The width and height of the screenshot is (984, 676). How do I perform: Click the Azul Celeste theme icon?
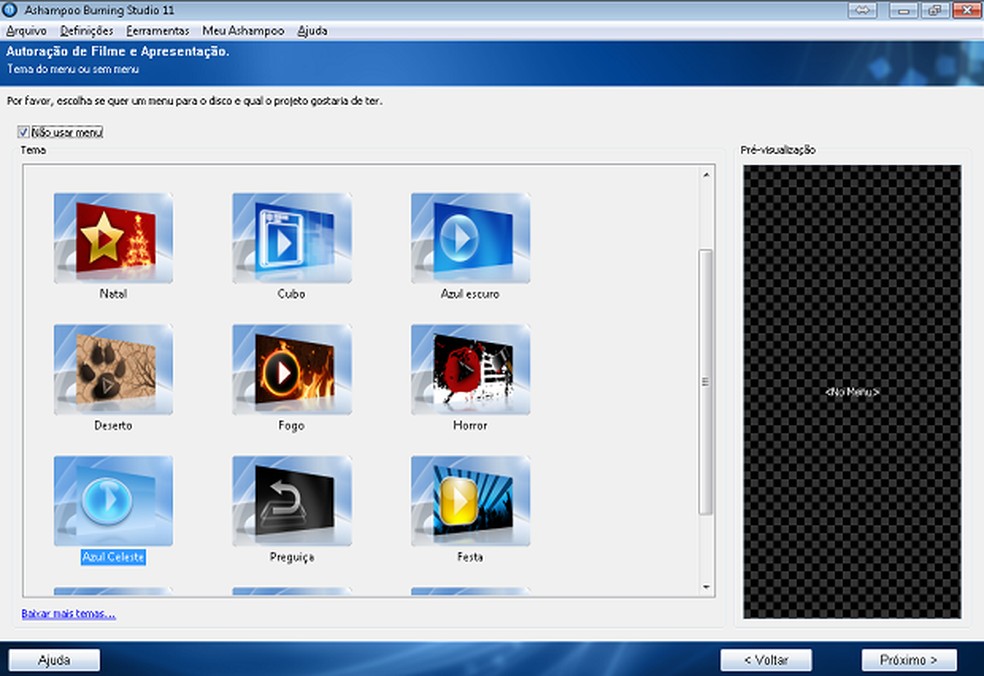click(113, 501)
